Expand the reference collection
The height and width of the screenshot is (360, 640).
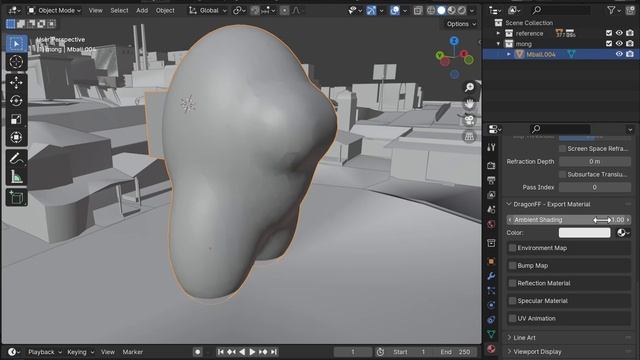click(498, 33)
